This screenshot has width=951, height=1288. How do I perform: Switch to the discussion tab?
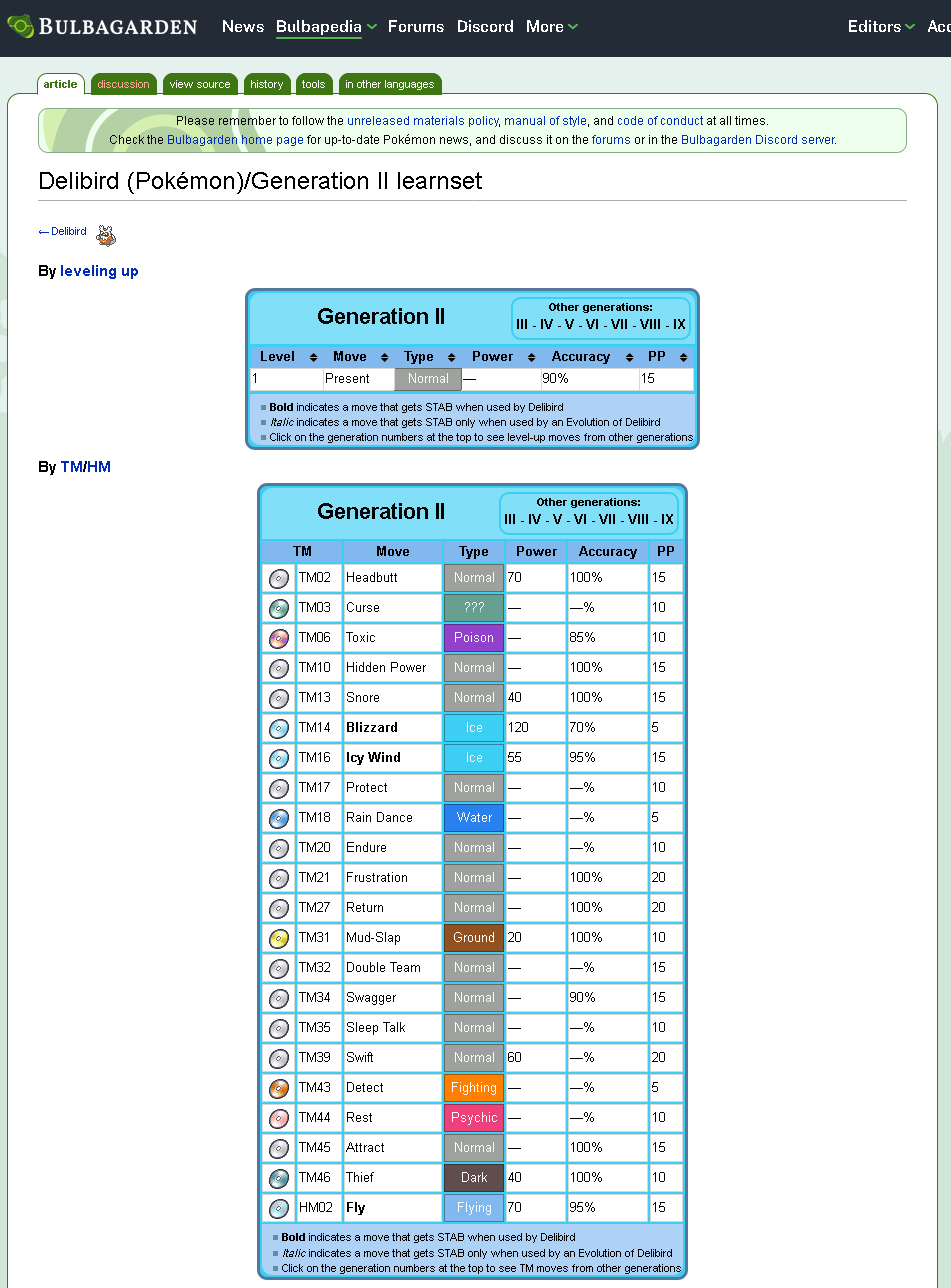point(124,84)
